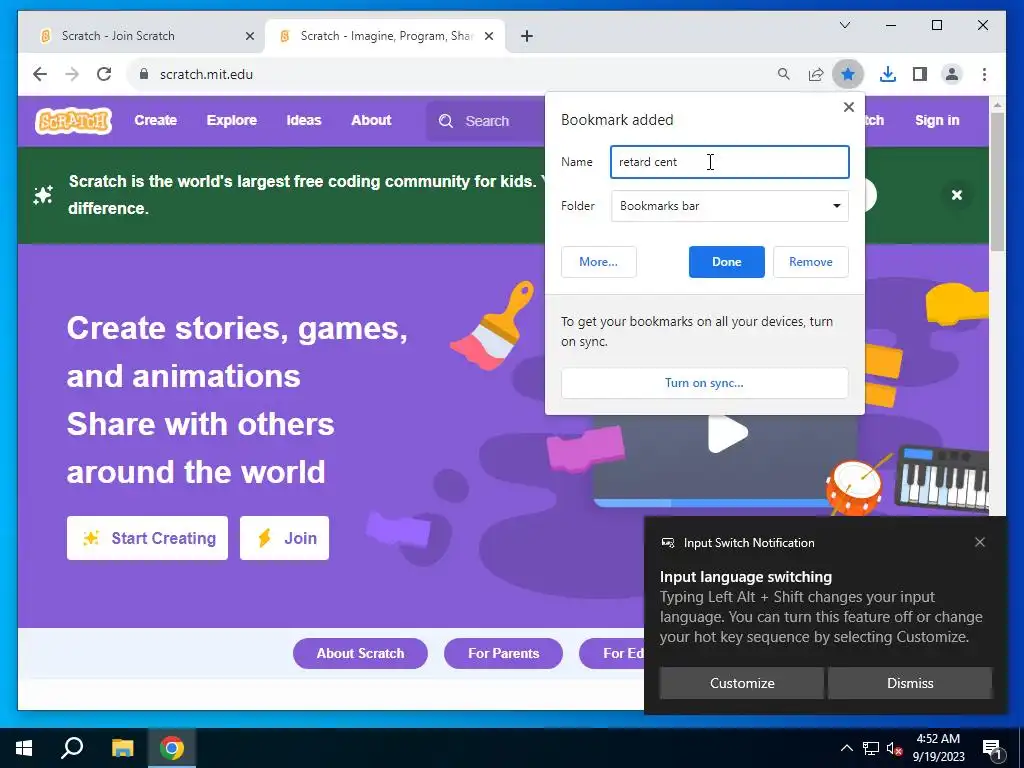The height and width of the screenshot is (768, 1024).
Task: Click the More... button
Action: coord(598,262)
